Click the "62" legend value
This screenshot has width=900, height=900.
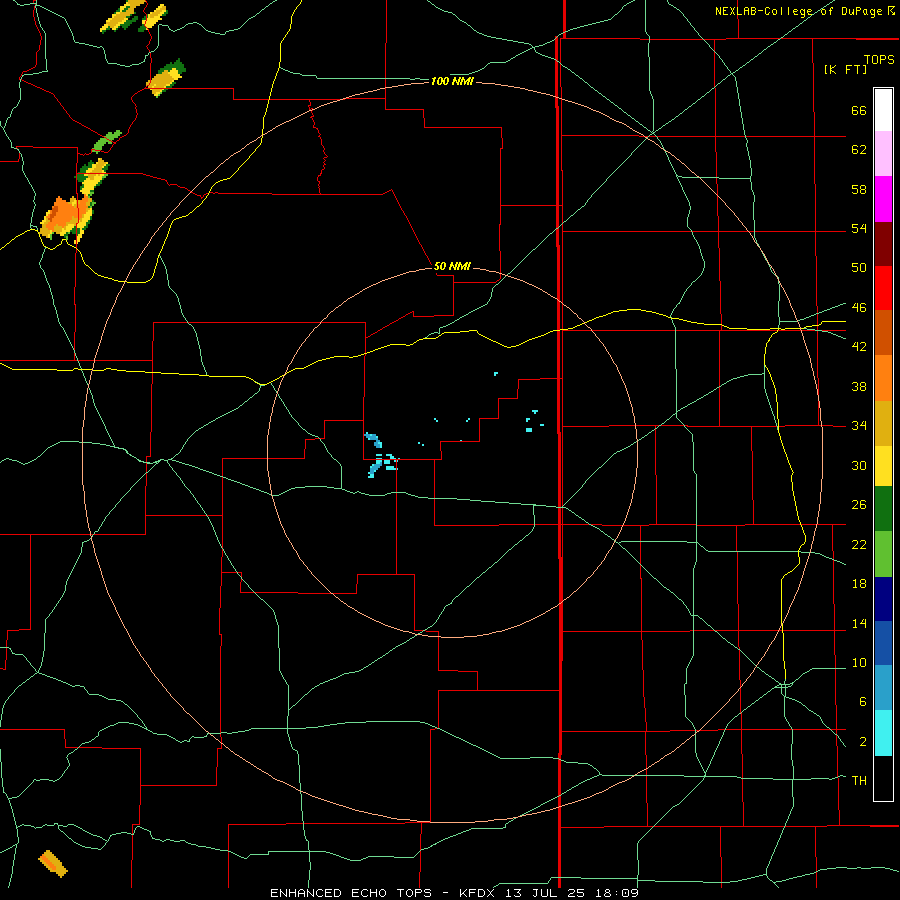(859, 149)
